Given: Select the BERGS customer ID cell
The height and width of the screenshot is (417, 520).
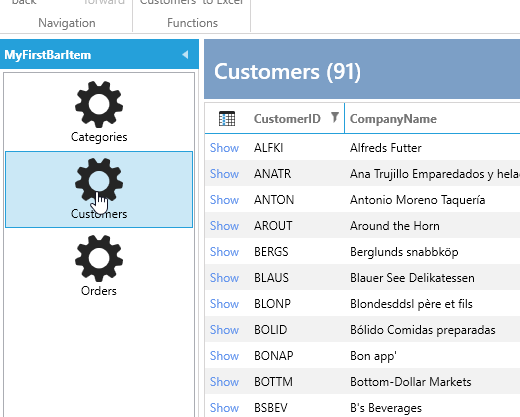Looking at the screenshot, I should point(271,252).
